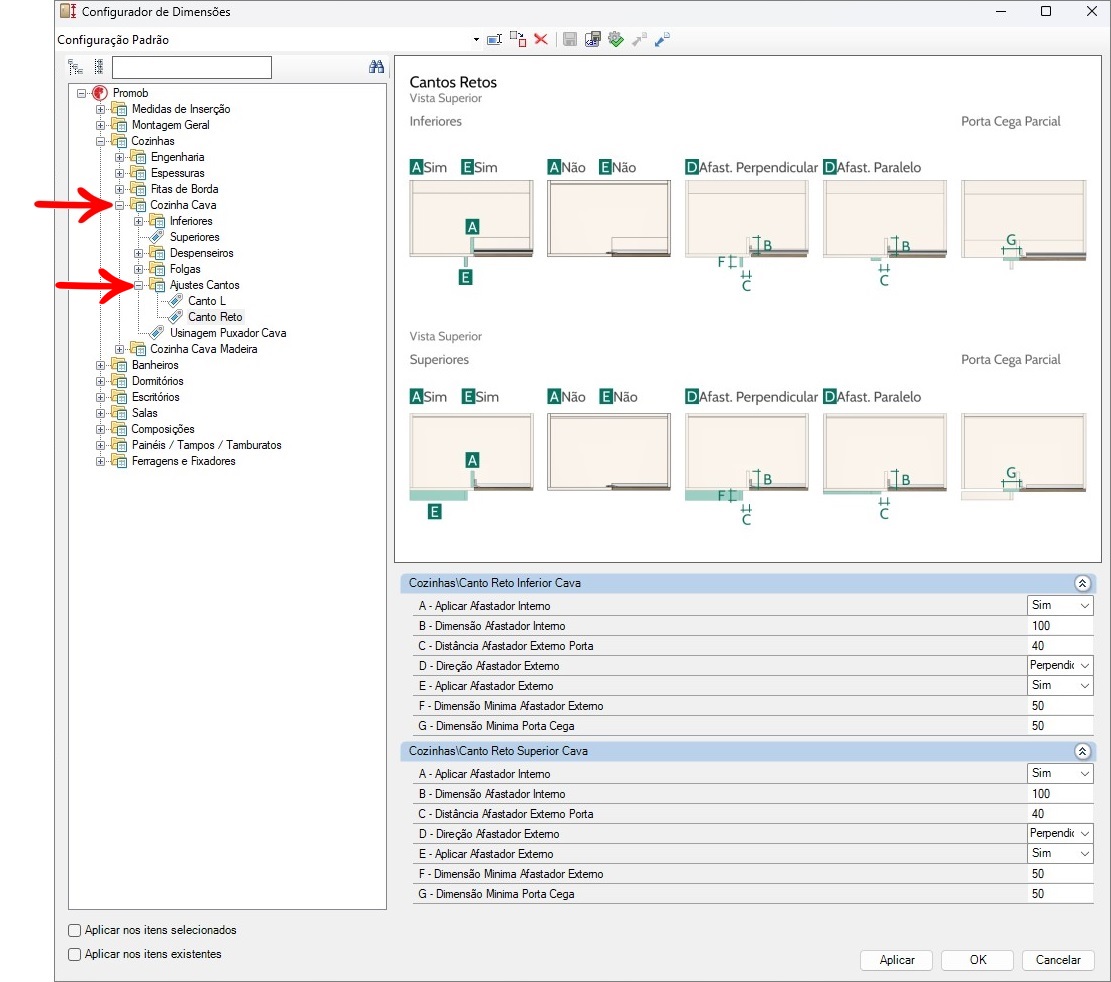Open Inferior Cava A - Aplicar Afastador Interno dropdown
The width and height of the screenshot is (1111, 982).
(x=1084, y=606)
